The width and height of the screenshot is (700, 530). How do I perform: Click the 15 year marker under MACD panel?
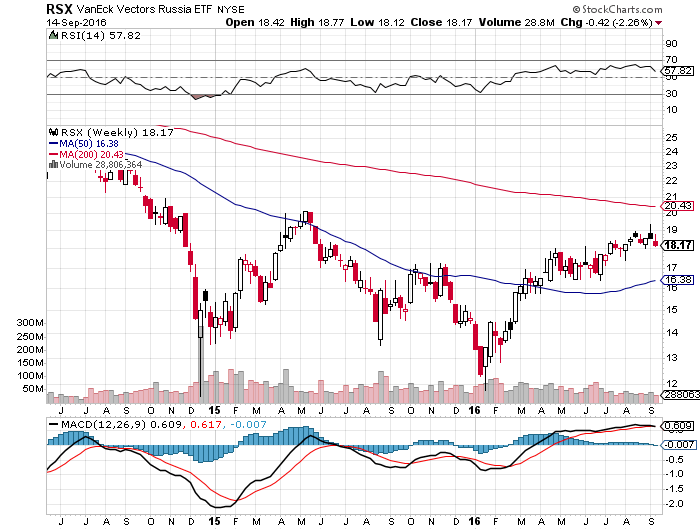point(214,521)
